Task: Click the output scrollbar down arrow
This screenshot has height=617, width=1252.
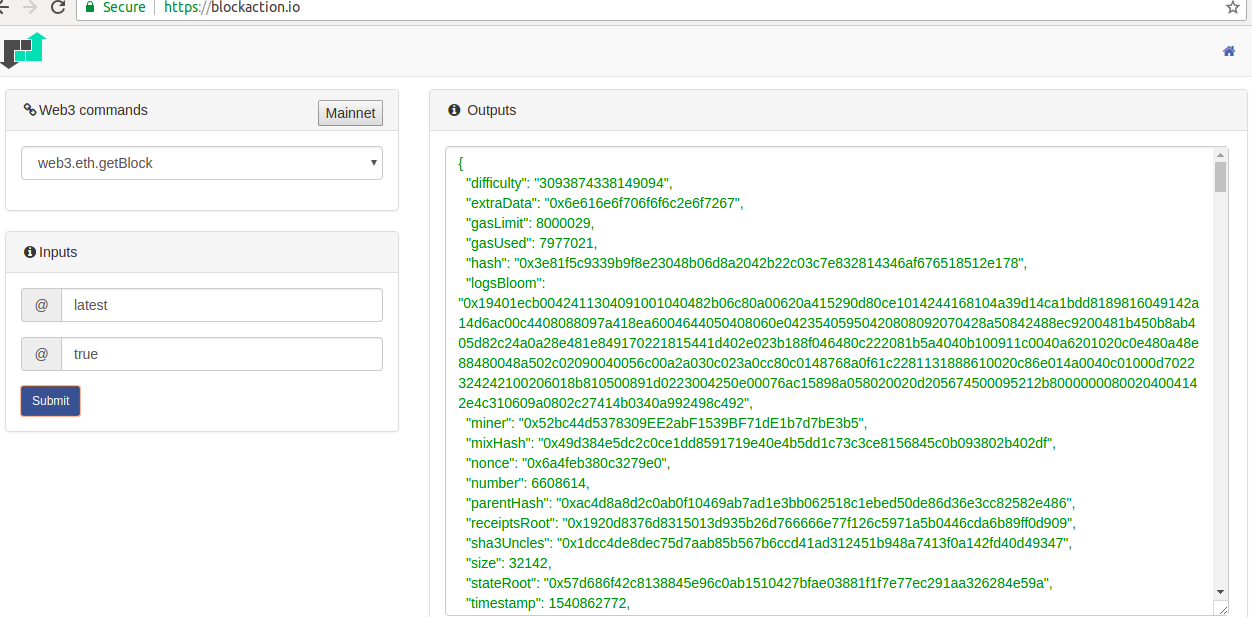Action: point(1220,592)
